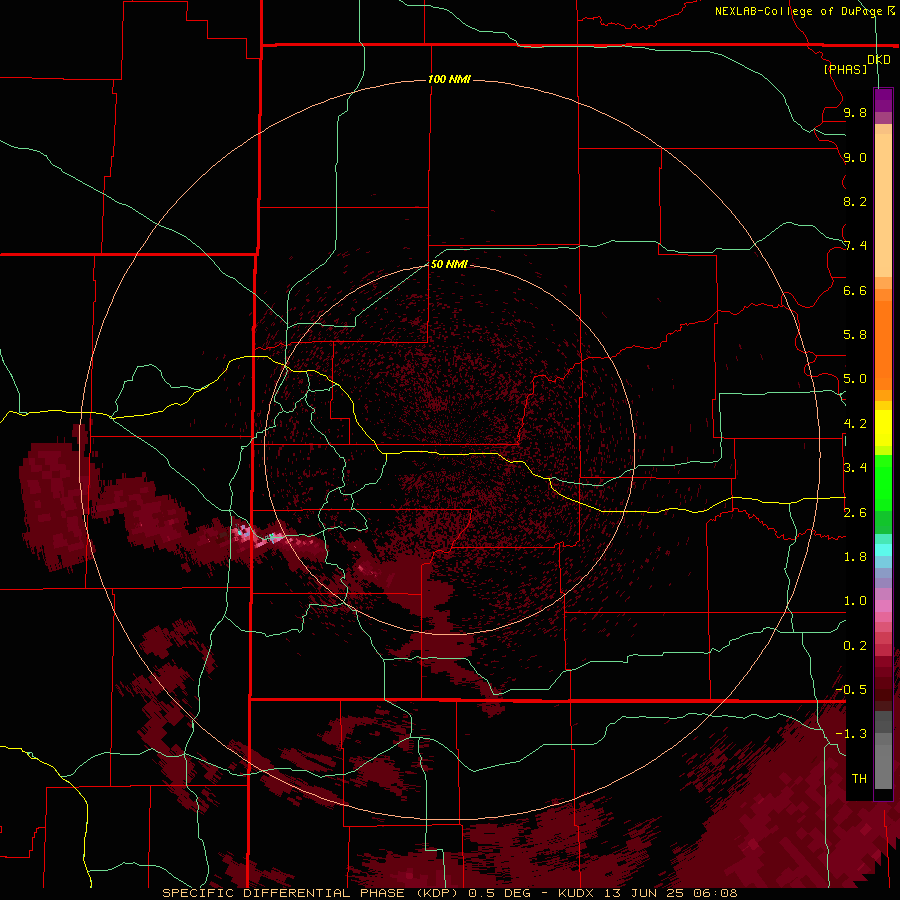900x900 pixels.
Task: Select the 8.2 value on the color scale
Action: [855, 201]
